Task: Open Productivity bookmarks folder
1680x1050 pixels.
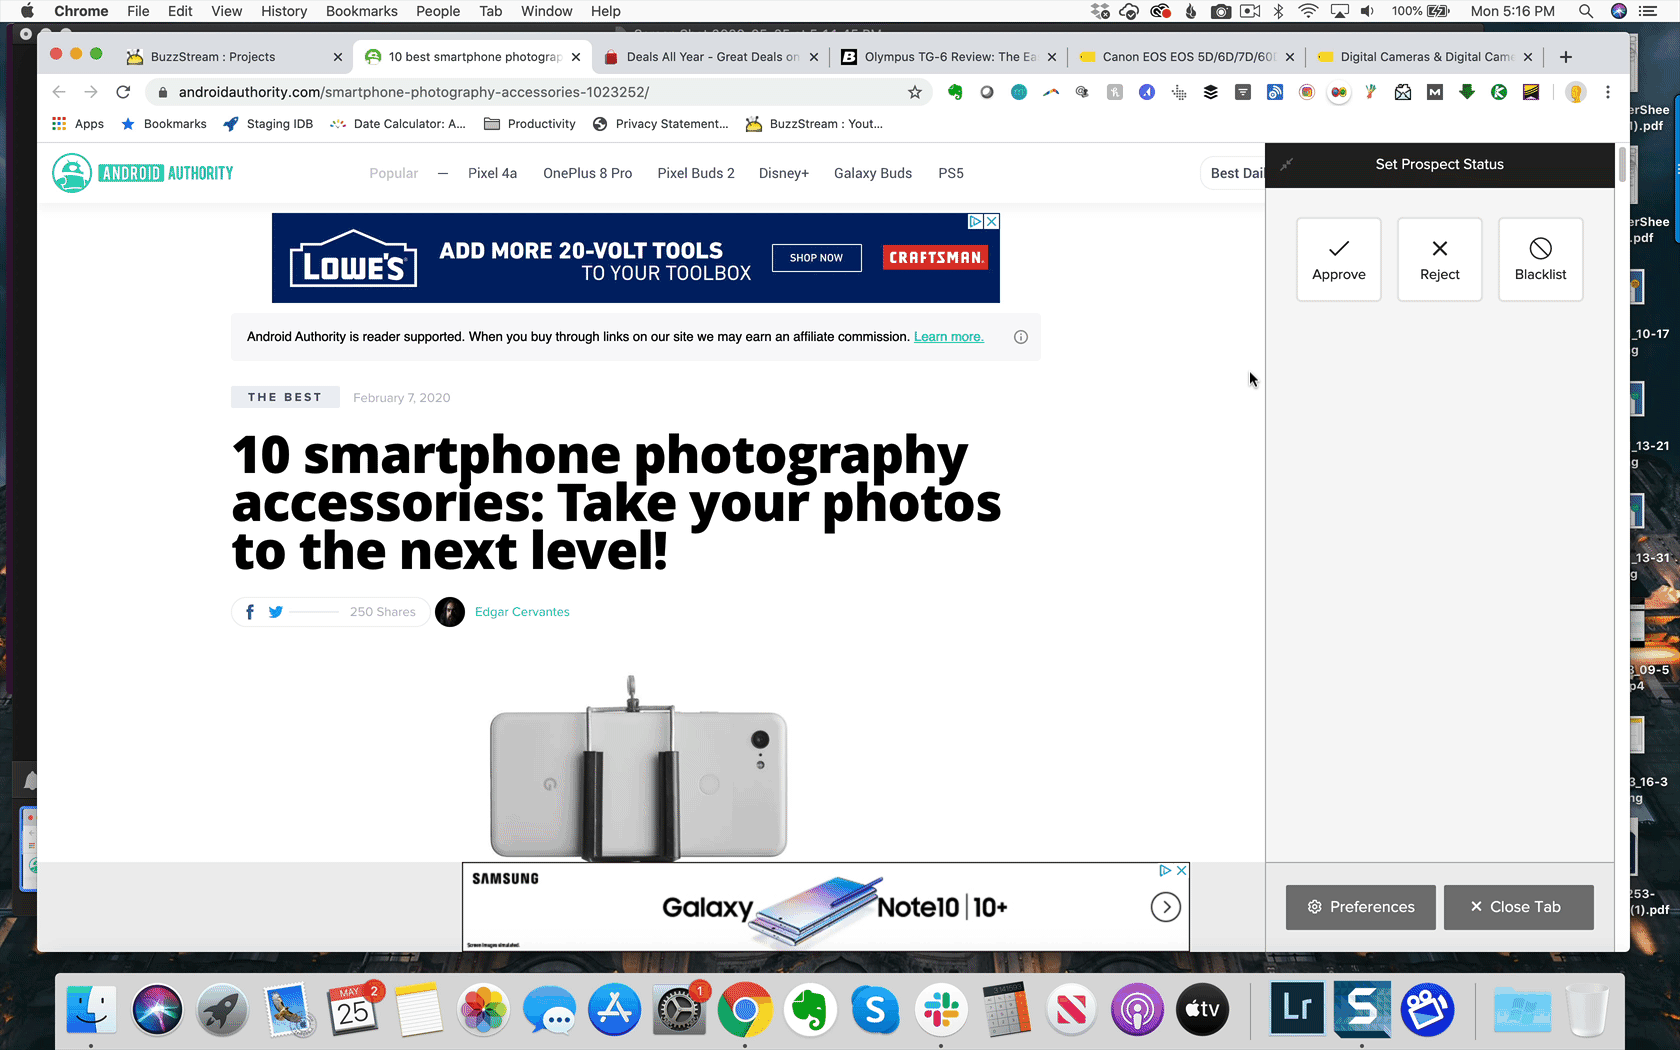Action: 530,124
